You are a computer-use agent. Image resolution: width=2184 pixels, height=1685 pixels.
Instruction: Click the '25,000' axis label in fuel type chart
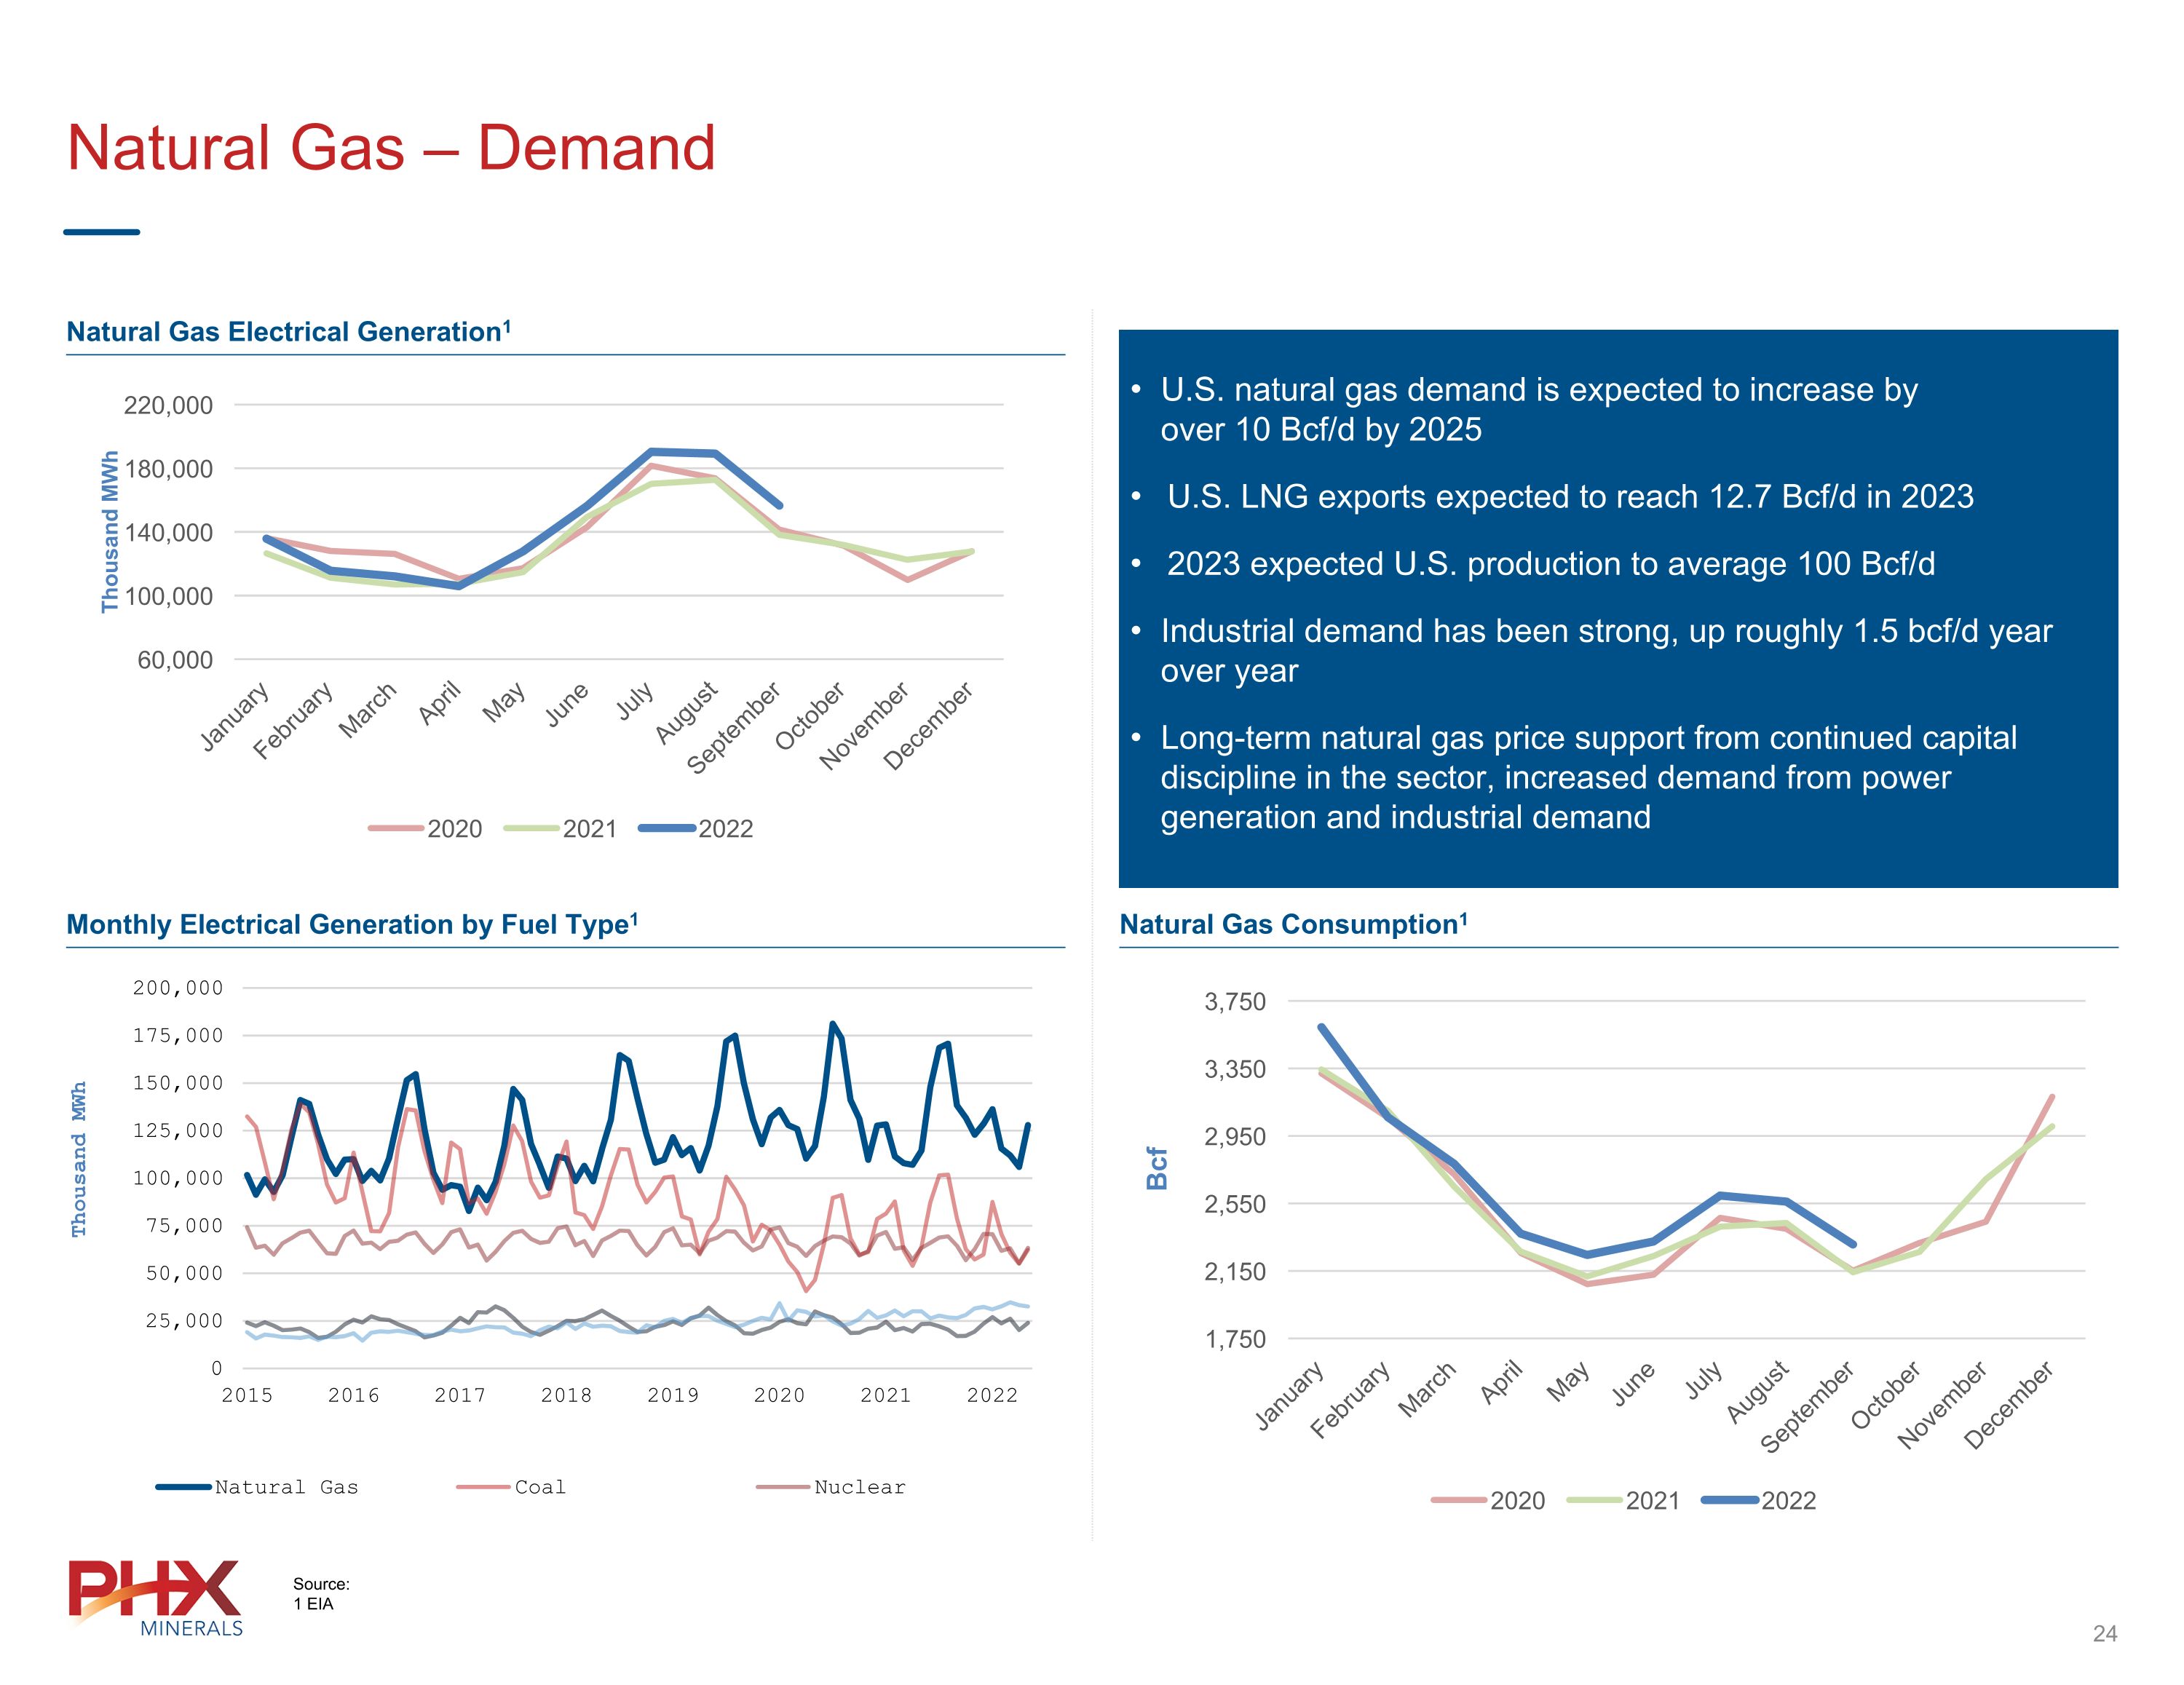[185, 1320]
